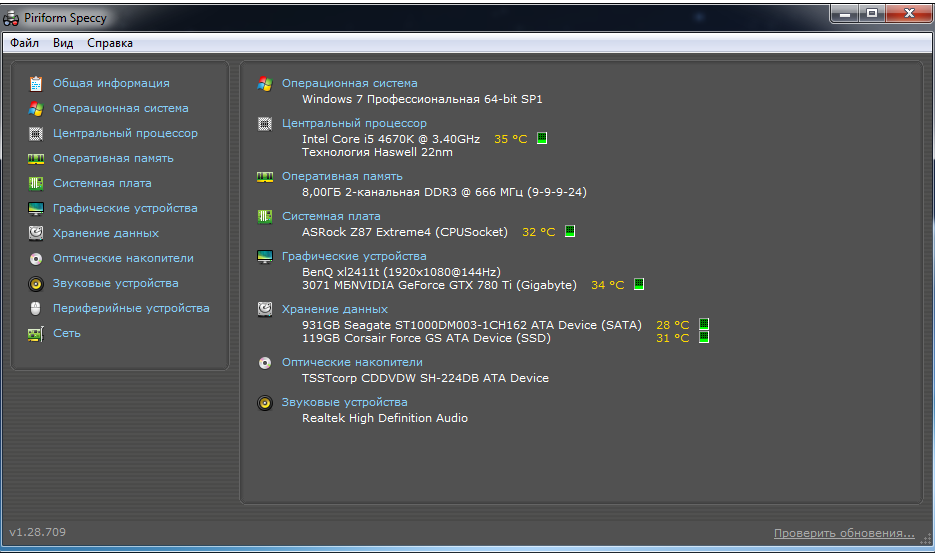Image resolution: width=935 pixels, height=553 pixels.
Task: Open Центральный процессор heading link in summary
Action: pyautogui.click(x=354, y=123)
